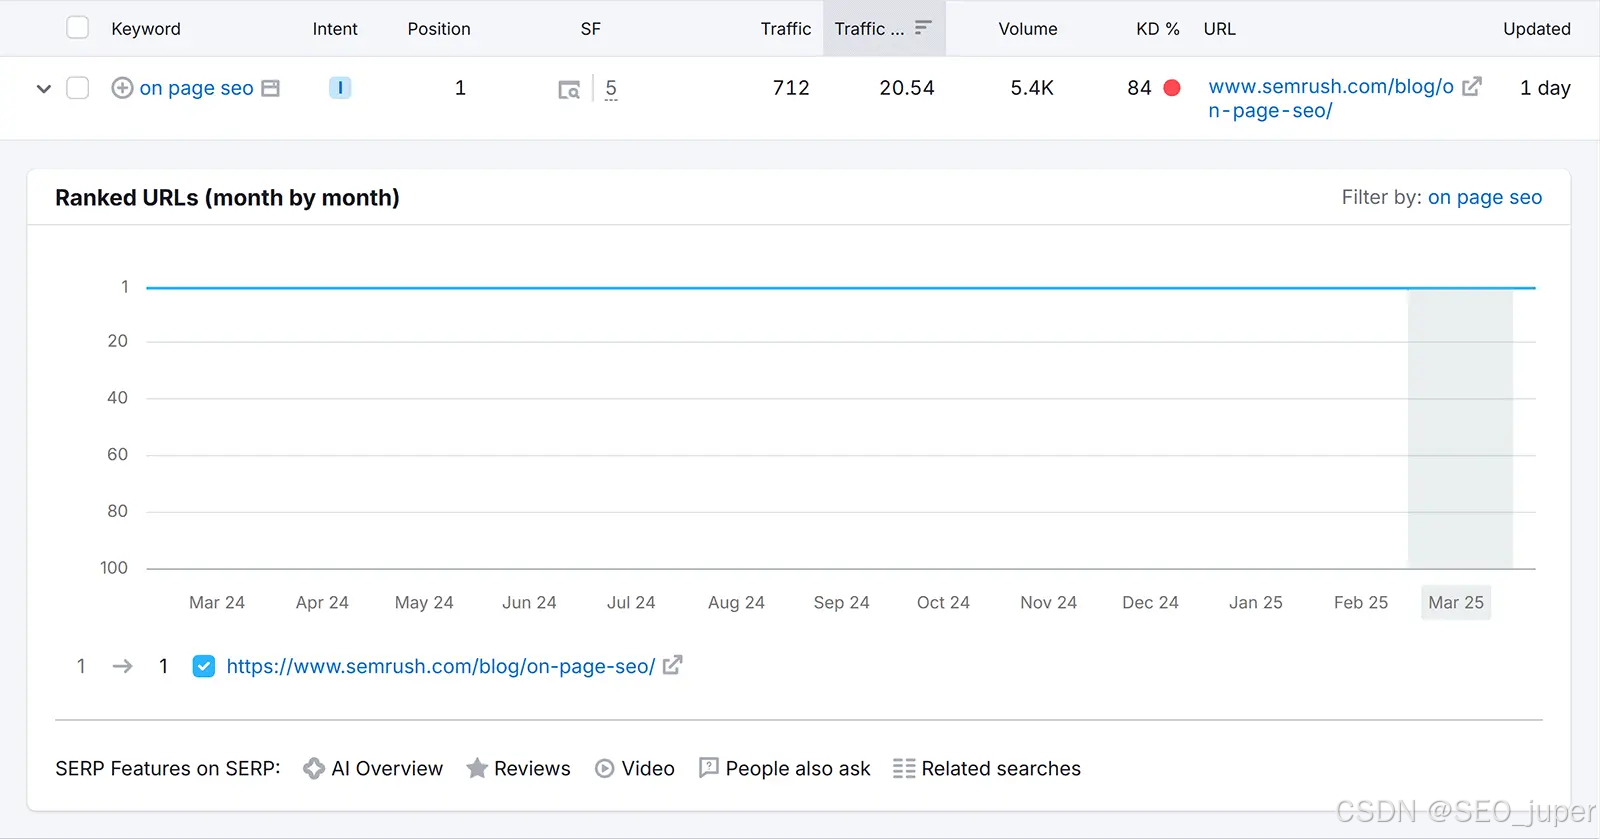1600x839 pixels.
Task: Open https://www.semrush.com/blog/on-page-seo/ below chart
Action: click(441, 666)
